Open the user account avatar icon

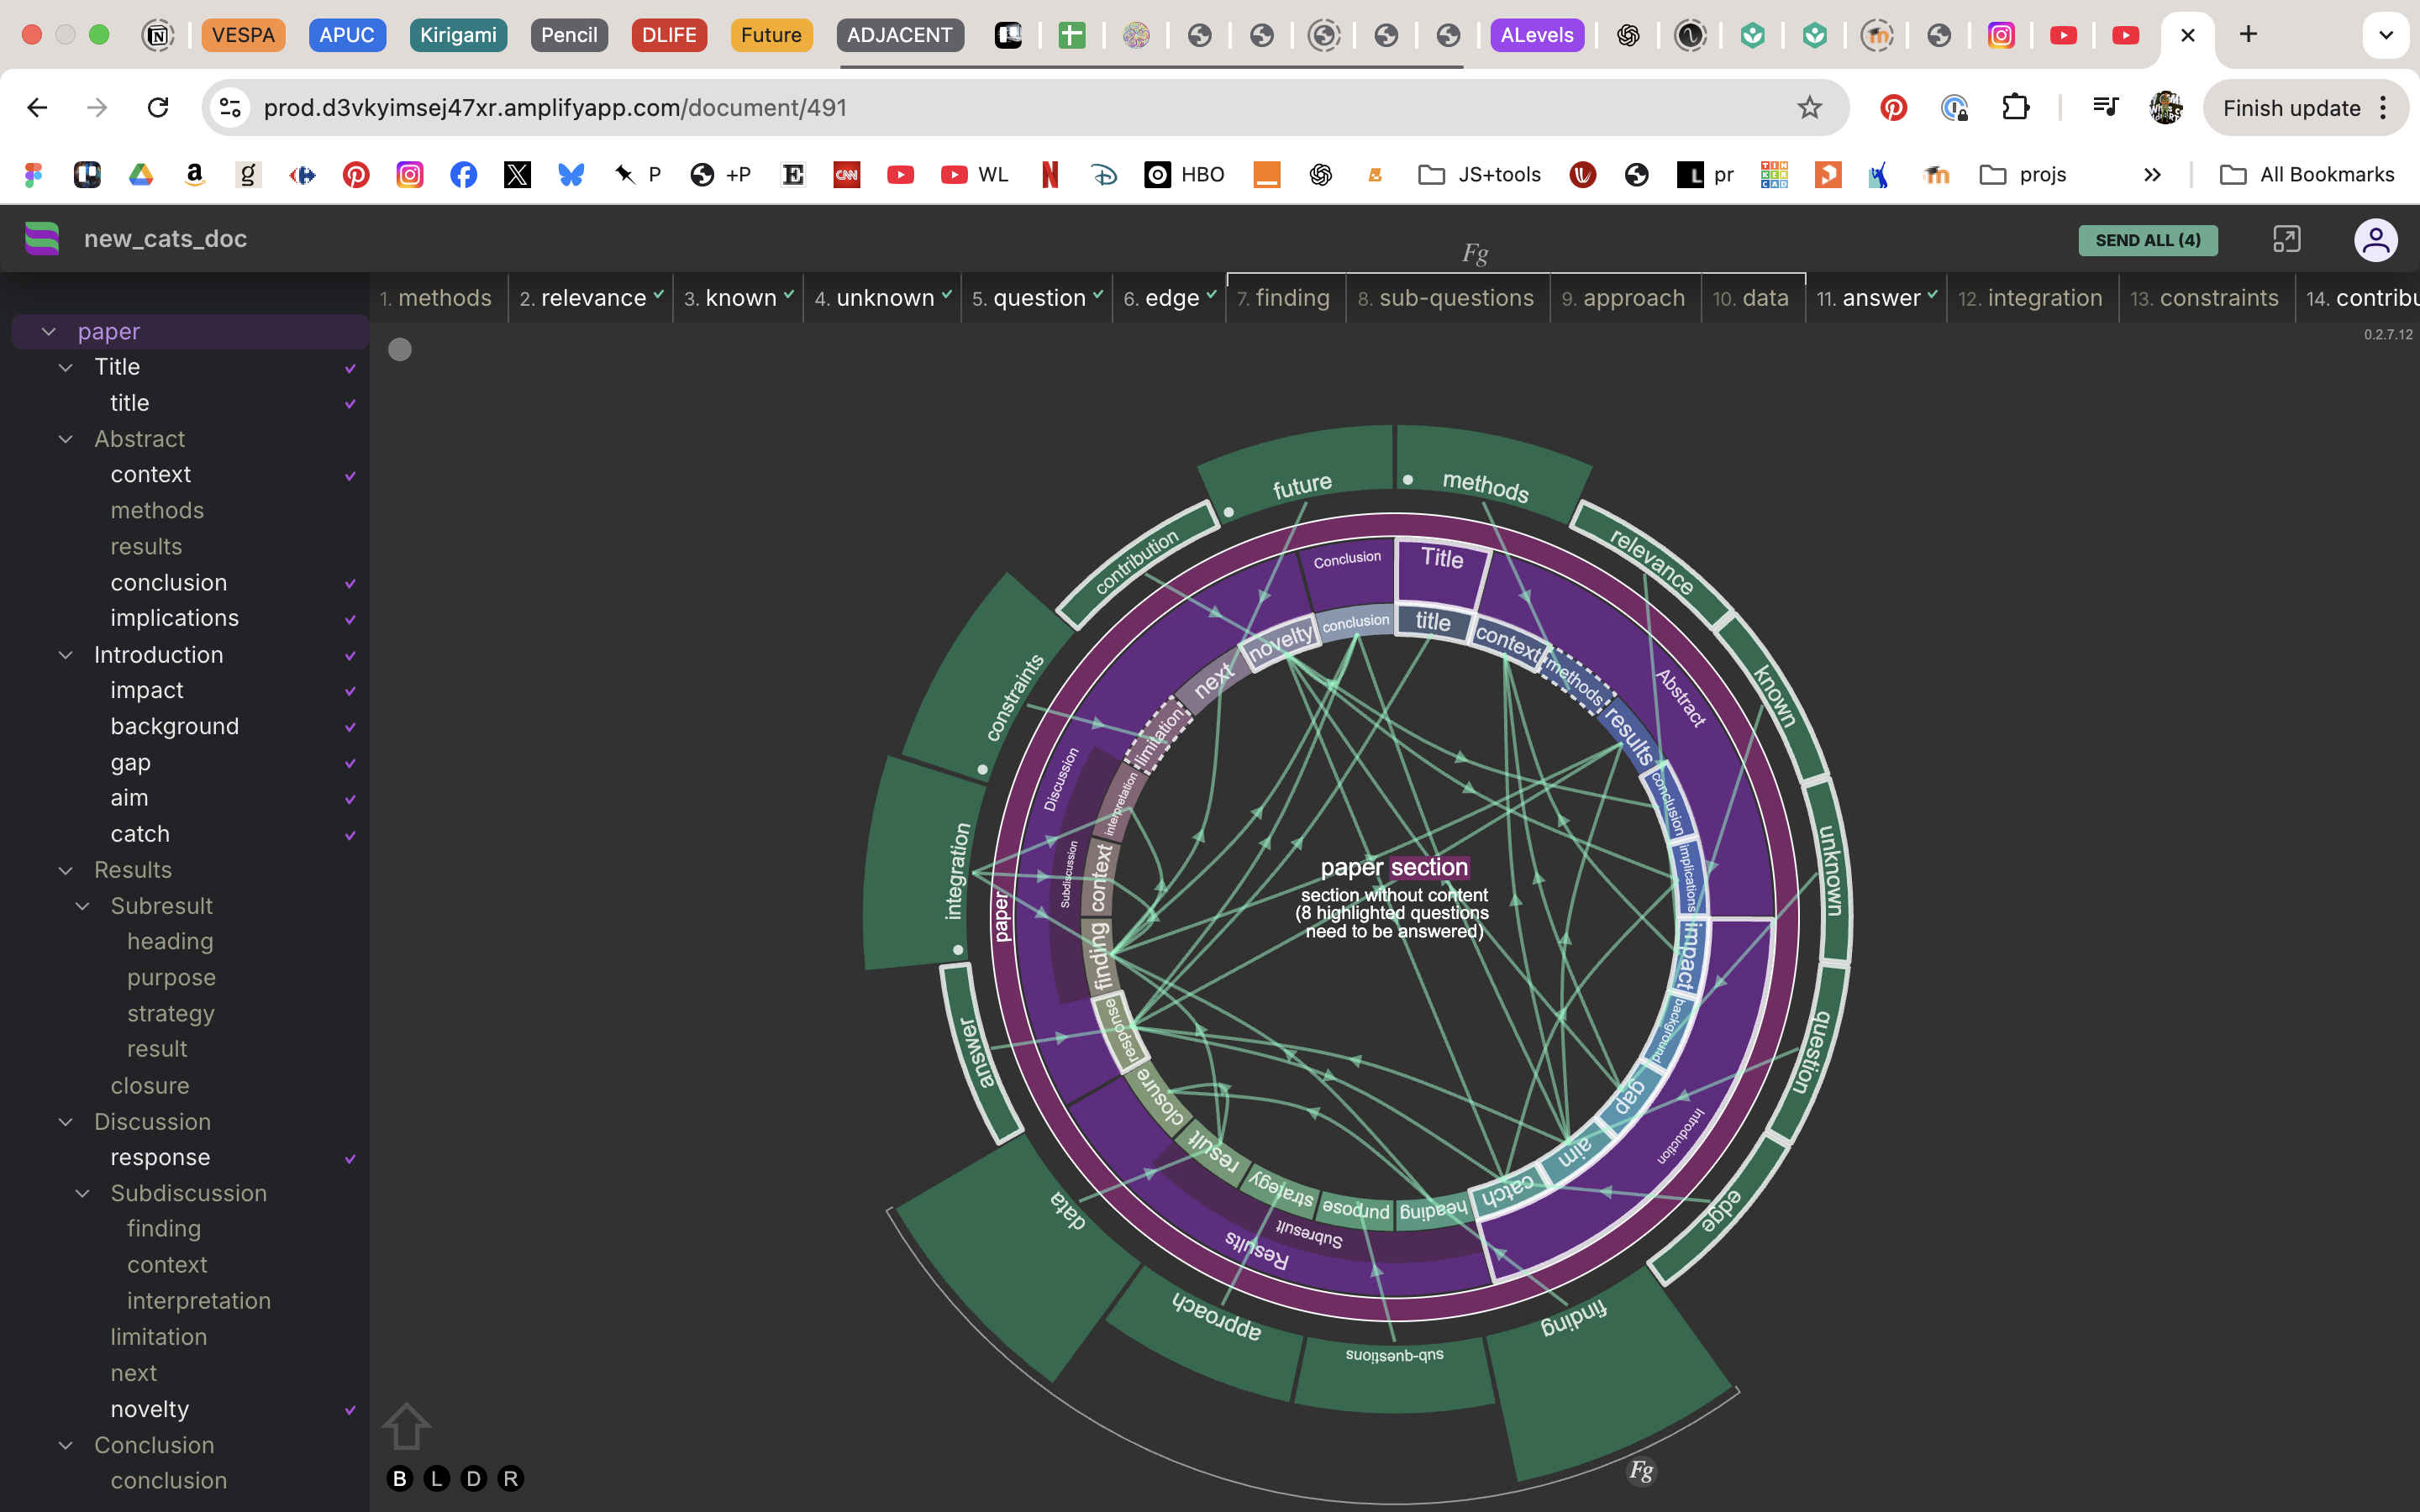pyautogui.click(x=2375, y=240)
